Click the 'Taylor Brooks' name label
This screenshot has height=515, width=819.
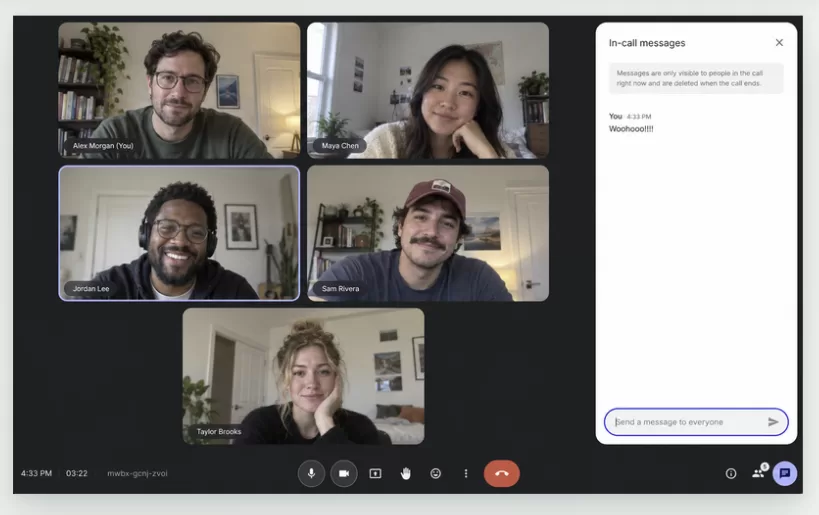[x=218, y=431]
